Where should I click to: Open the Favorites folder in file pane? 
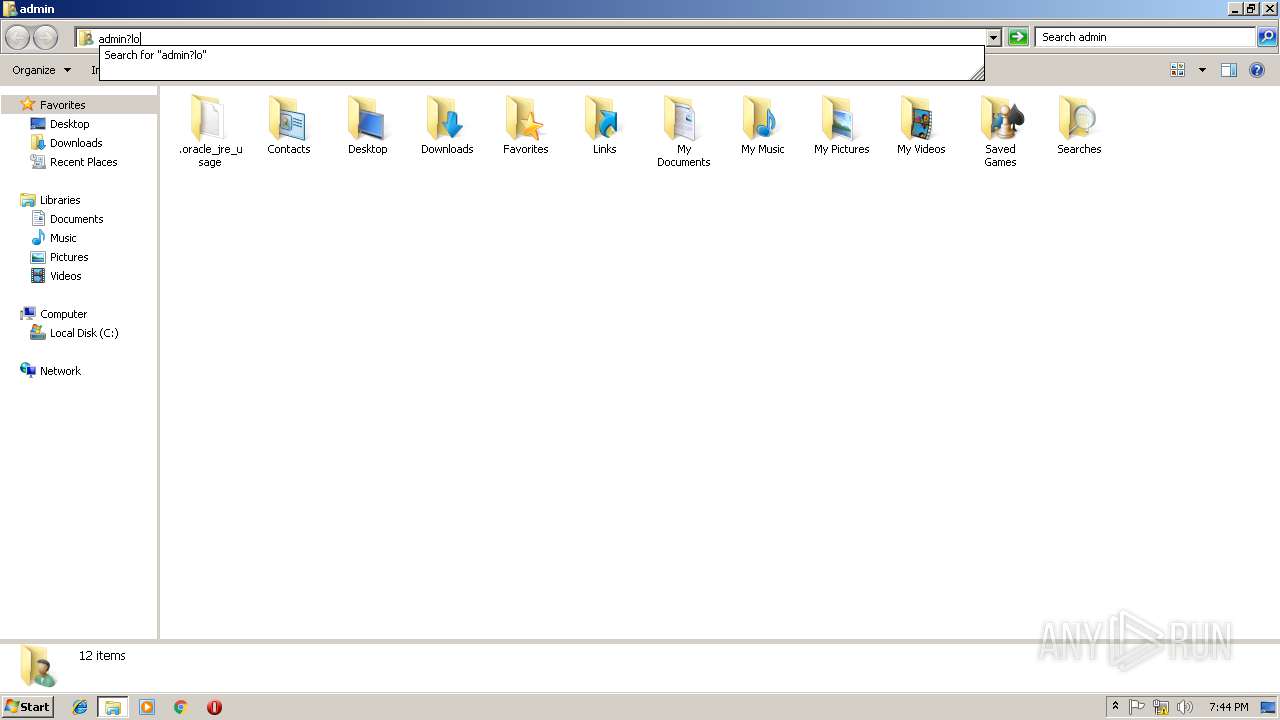click(526, 125)
